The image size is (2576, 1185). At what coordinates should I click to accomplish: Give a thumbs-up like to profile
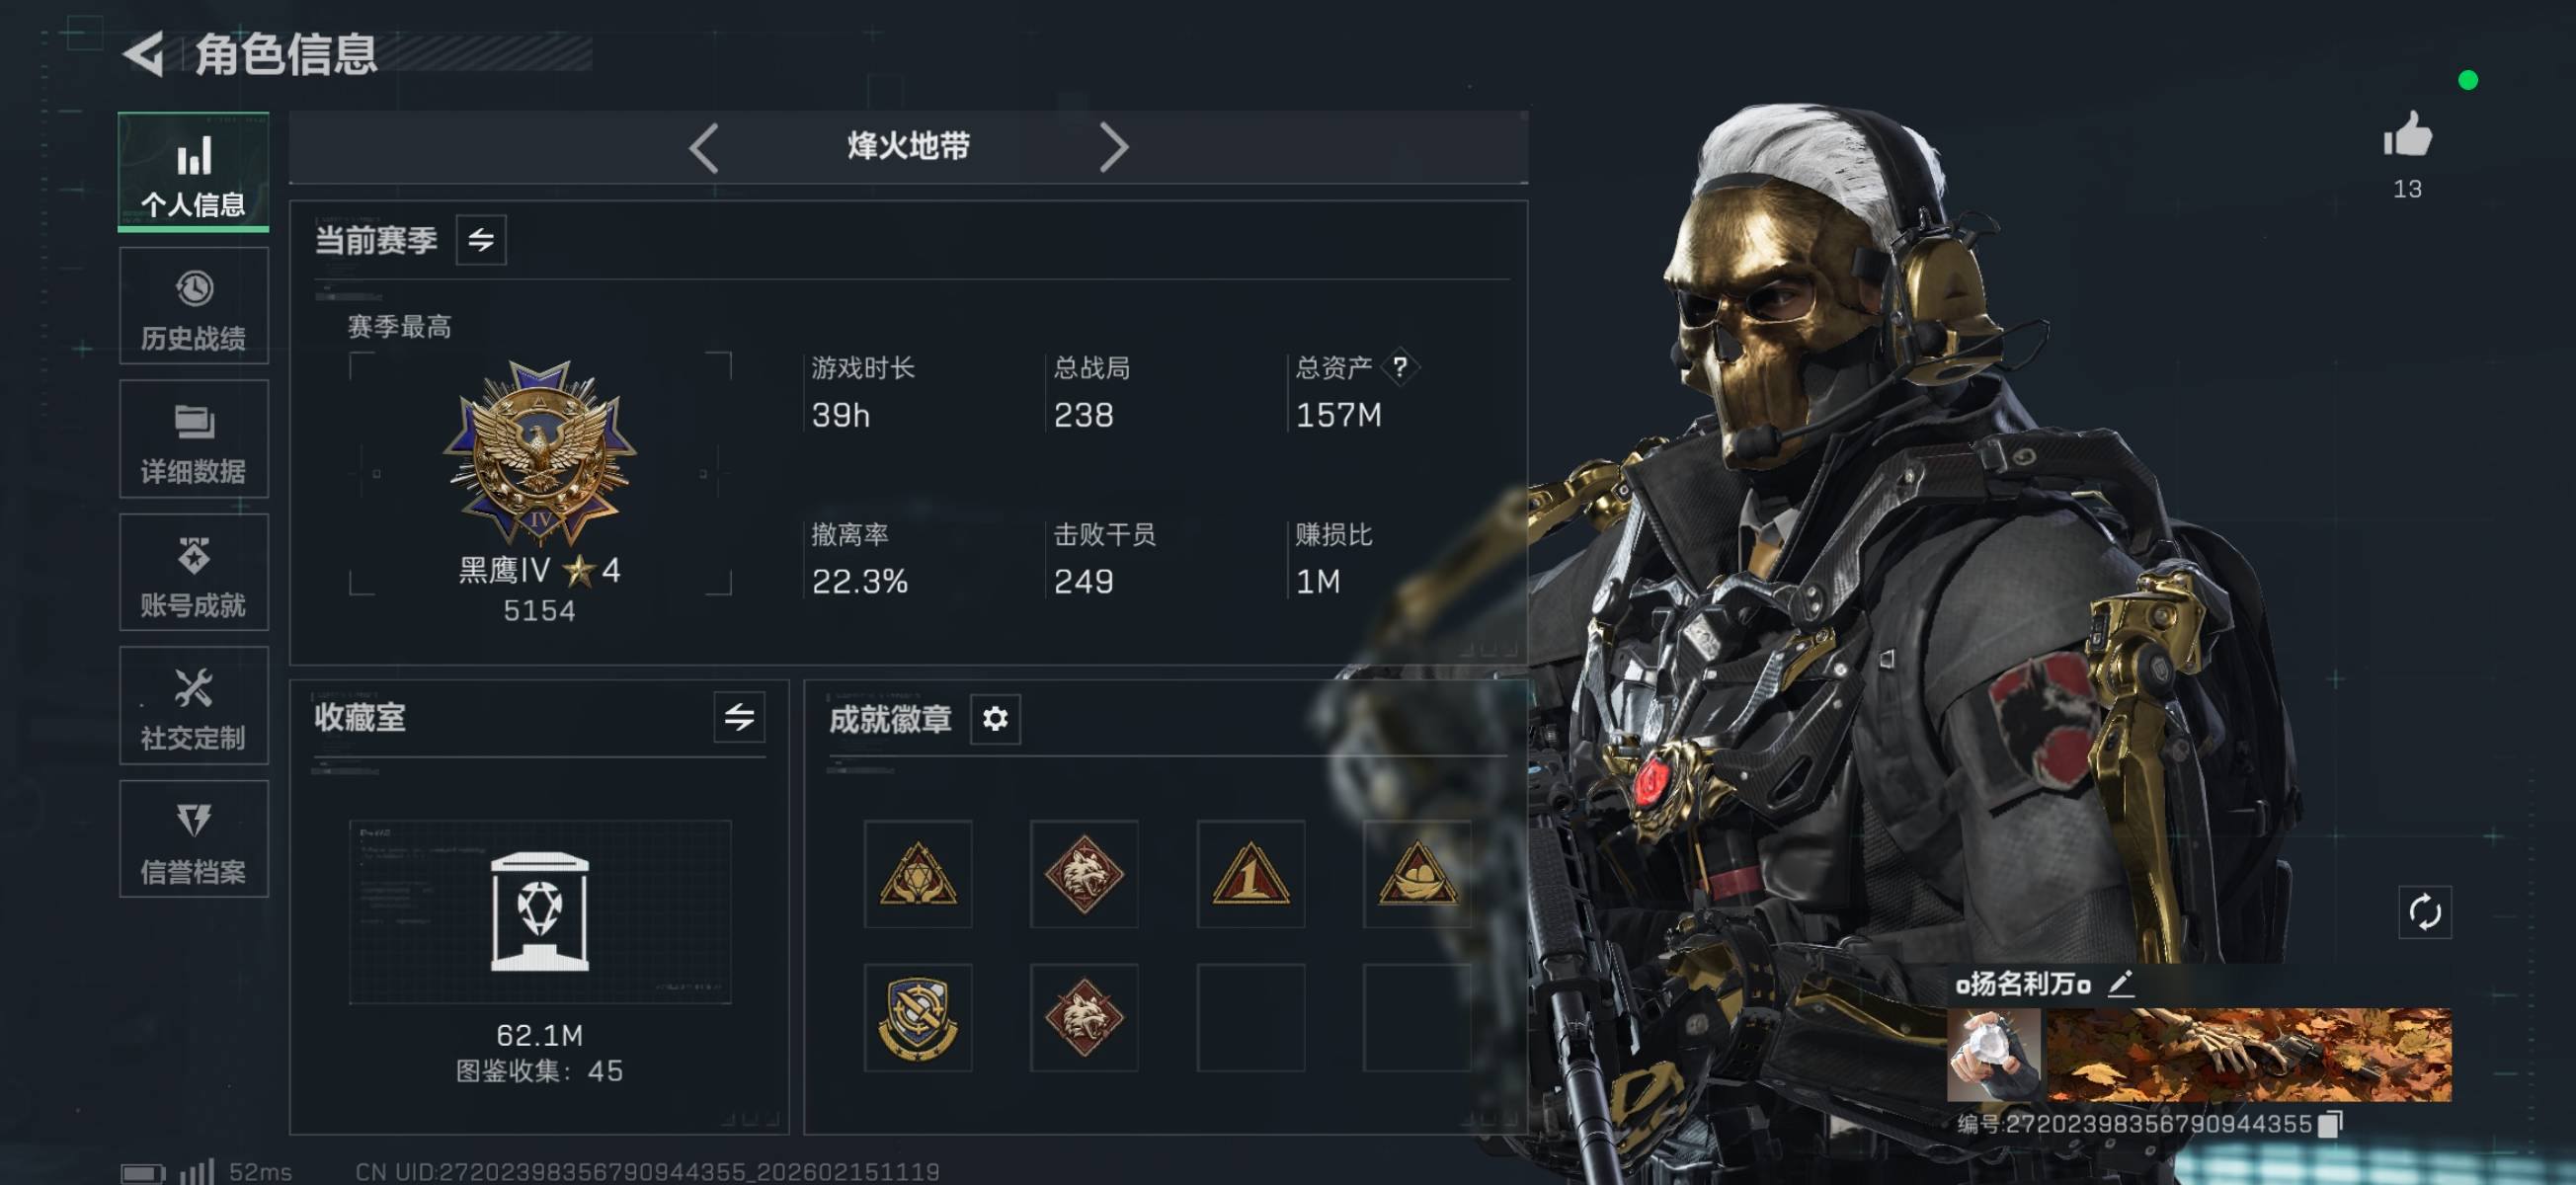point(2407,135)
